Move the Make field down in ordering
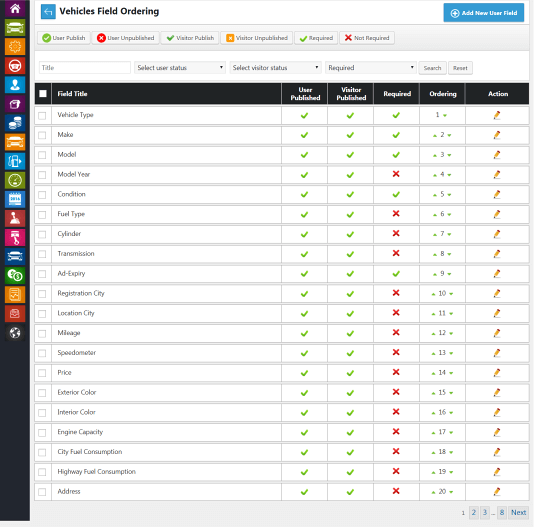This screenshot has width=534, height=527. pyautogui.click(x=450, y=136)
